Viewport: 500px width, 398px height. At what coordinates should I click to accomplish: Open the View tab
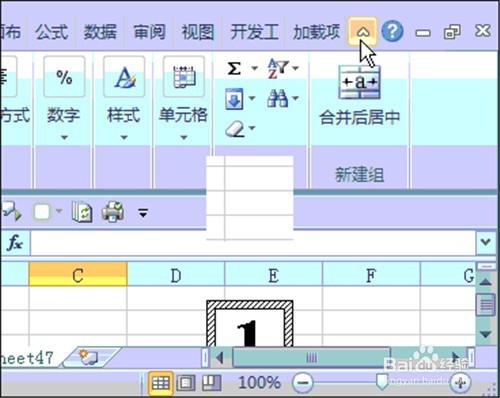(197, 32)
